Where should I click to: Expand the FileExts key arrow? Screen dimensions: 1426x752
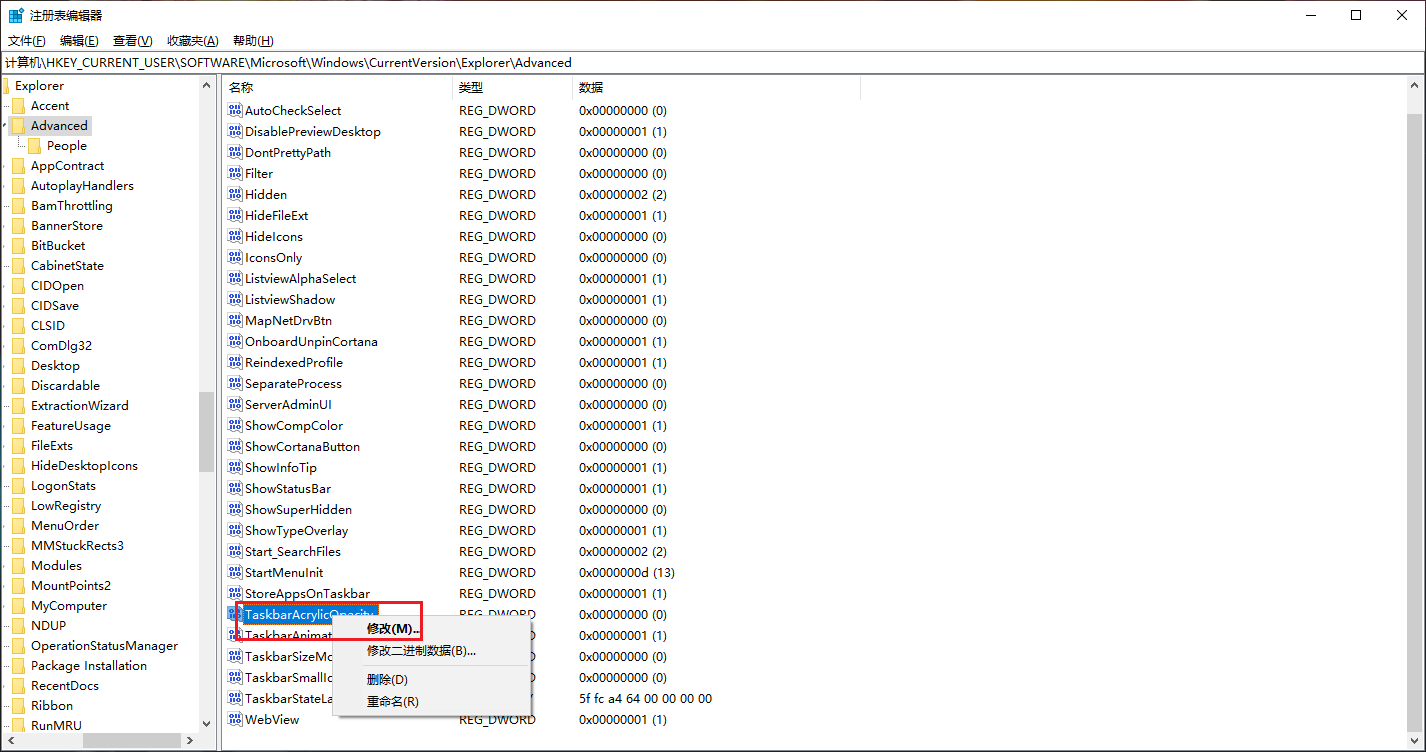[x=5, y=446]
